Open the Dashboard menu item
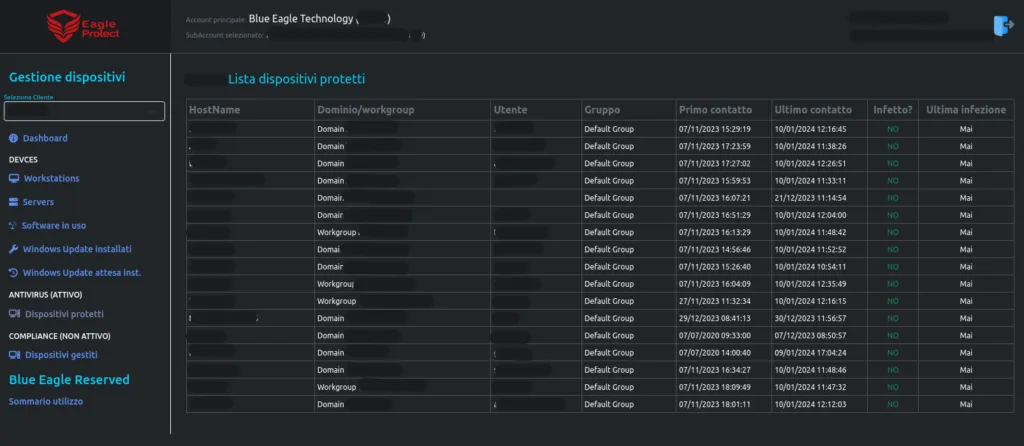This screenshot has width=1024, height=446. click(45, 138)
